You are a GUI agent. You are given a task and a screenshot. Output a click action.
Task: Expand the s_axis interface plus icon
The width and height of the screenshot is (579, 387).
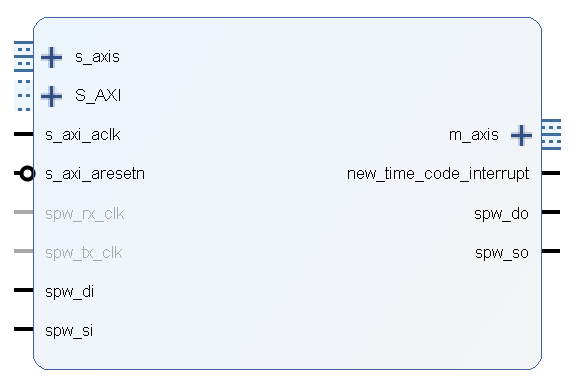pyautogui.click(x=51, y=57)
